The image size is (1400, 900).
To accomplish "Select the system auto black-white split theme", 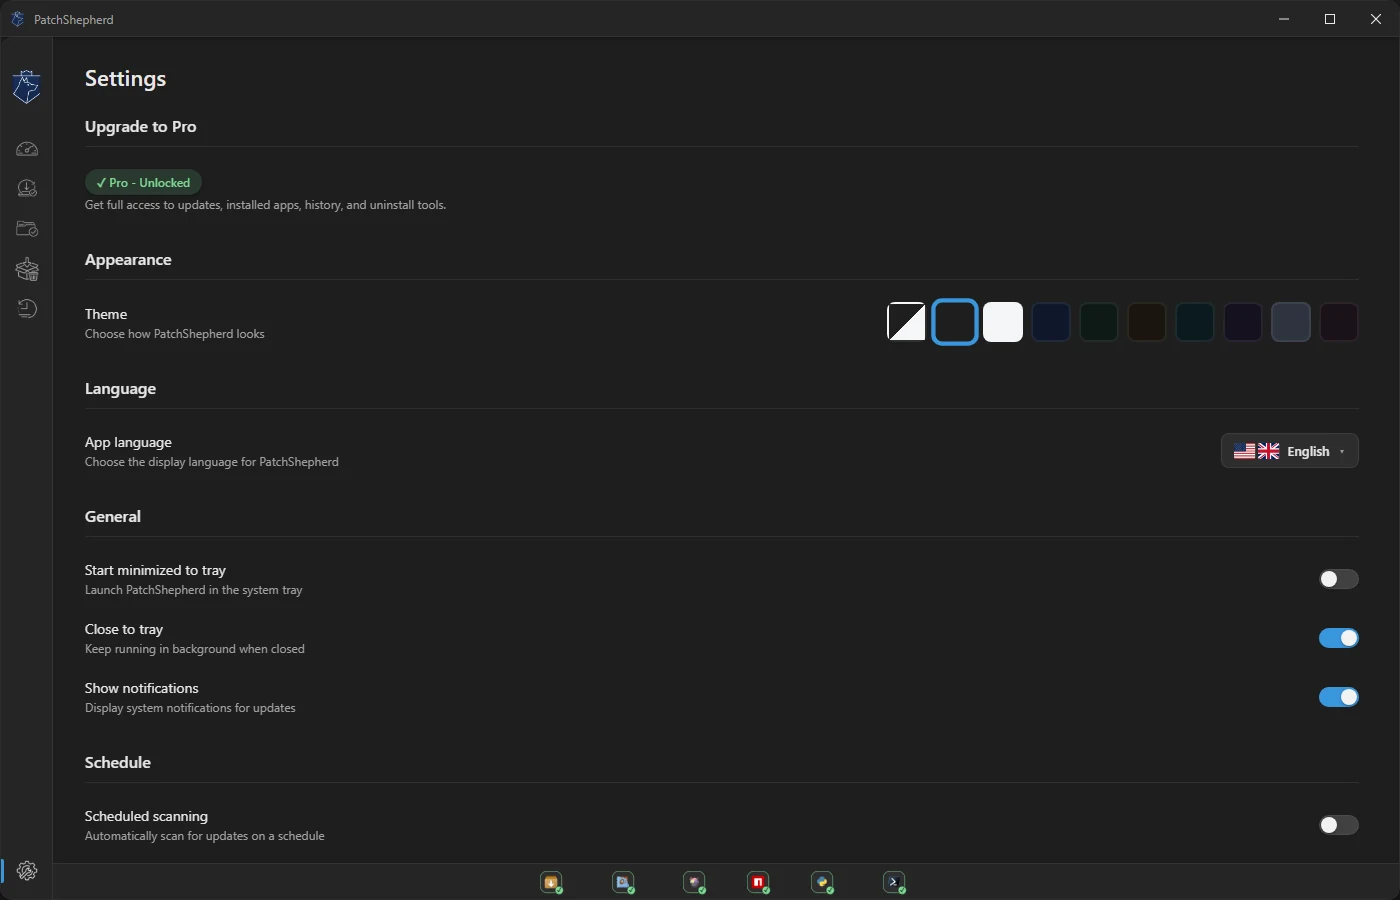I will click(x=906, y=322).
